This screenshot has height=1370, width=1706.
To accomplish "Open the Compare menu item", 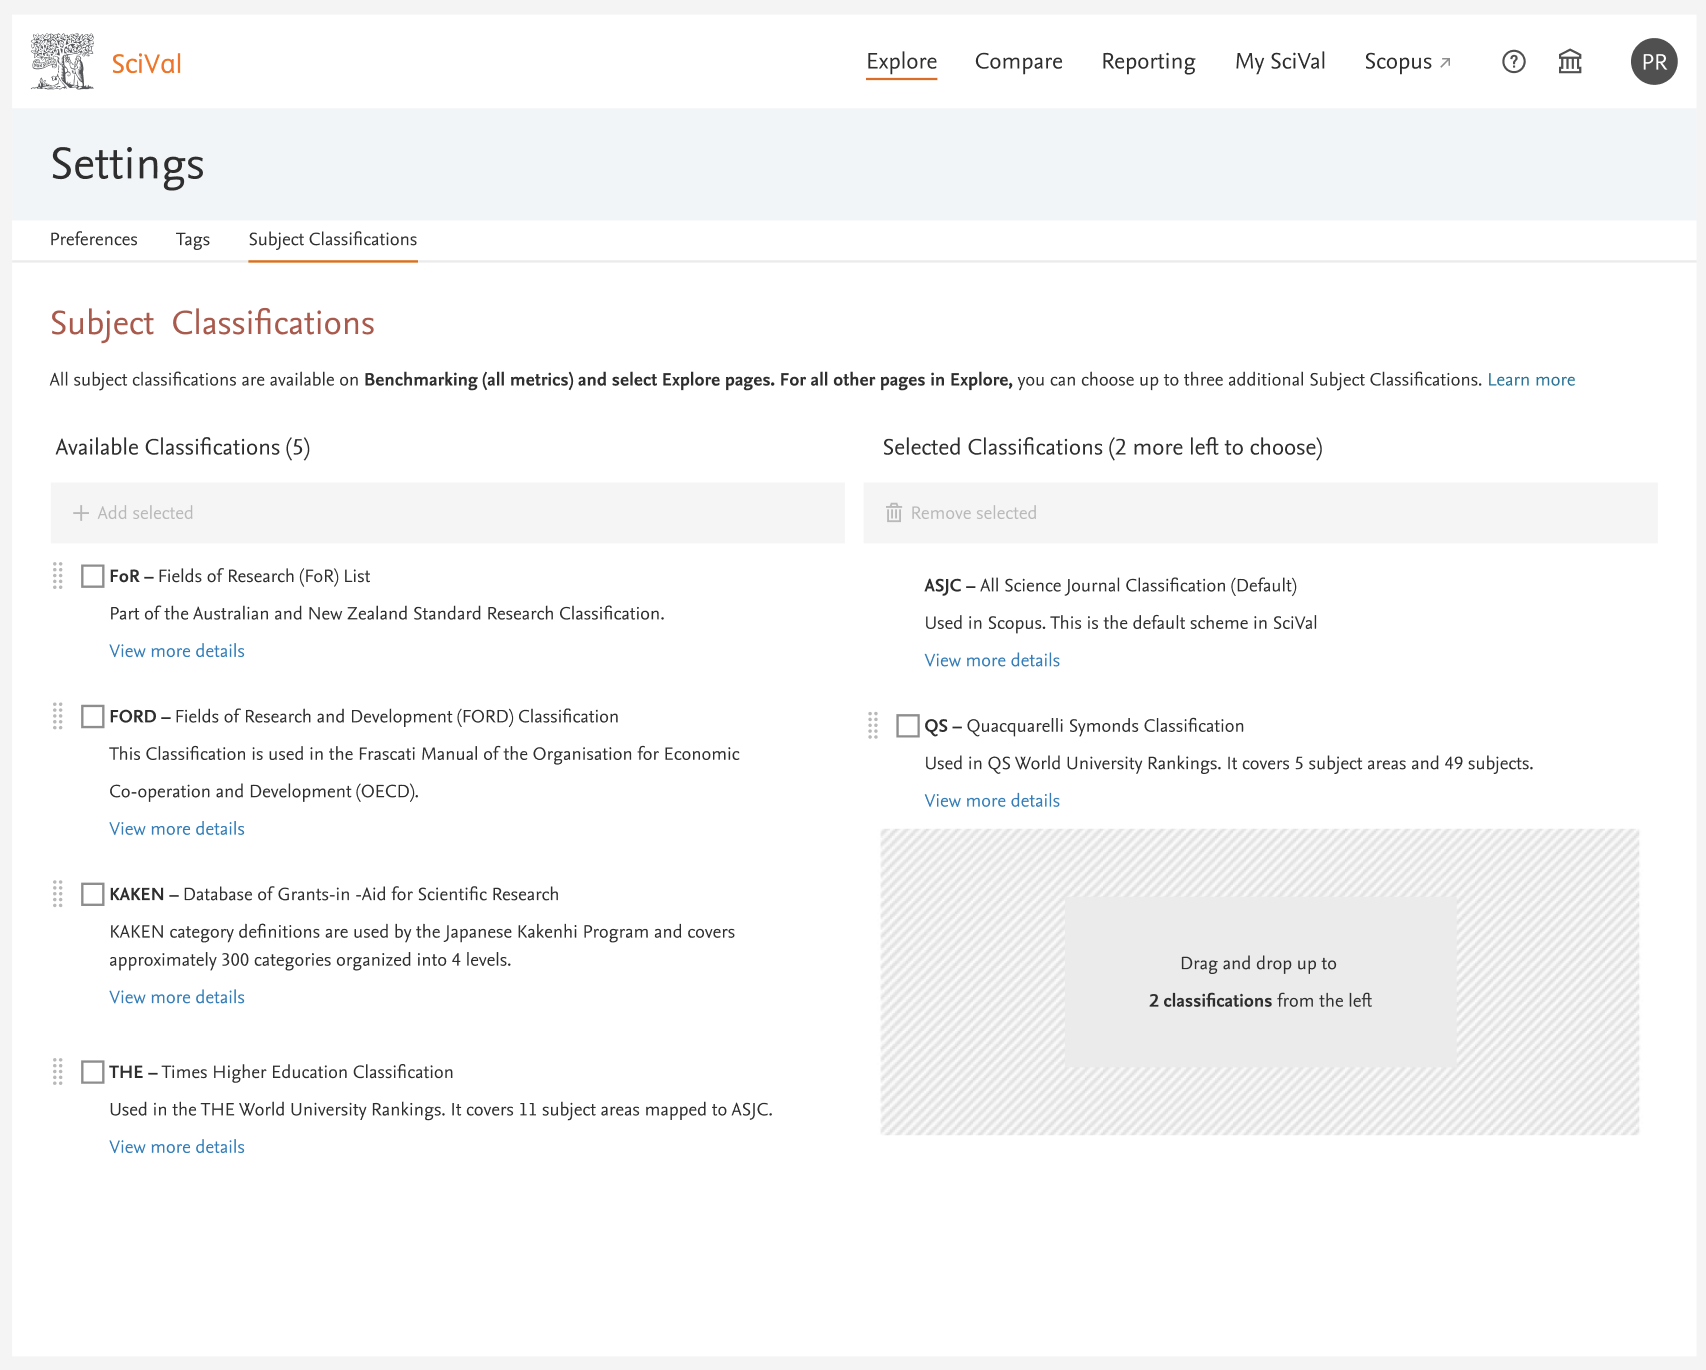I will click(x=1018, y=62).
